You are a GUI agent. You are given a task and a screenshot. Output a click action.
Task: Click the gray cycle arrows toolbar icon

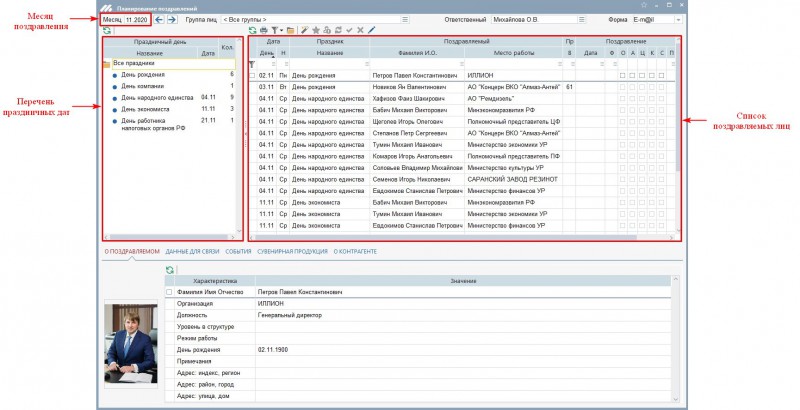click(338, 31)
